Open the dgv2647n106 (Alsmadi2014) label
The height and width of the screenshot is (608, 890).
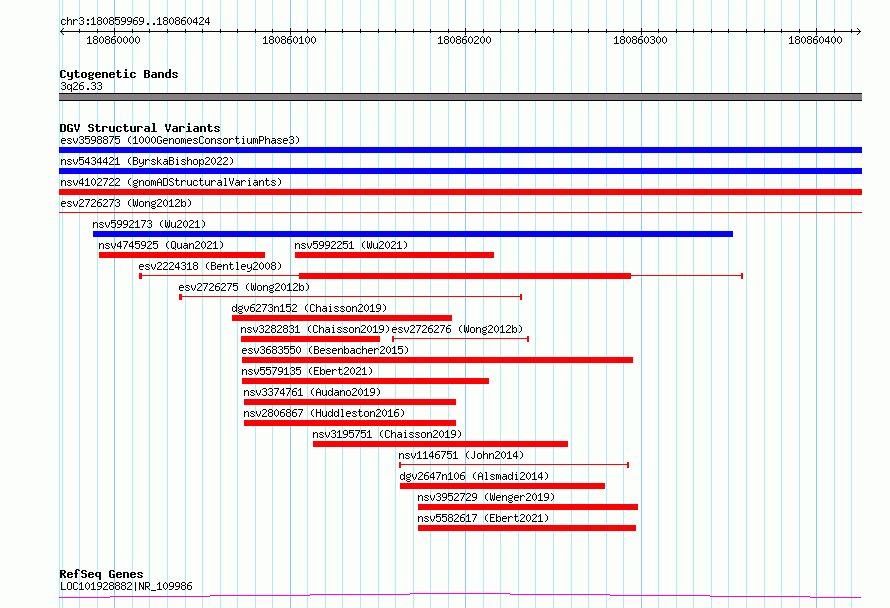click(475, 476)
